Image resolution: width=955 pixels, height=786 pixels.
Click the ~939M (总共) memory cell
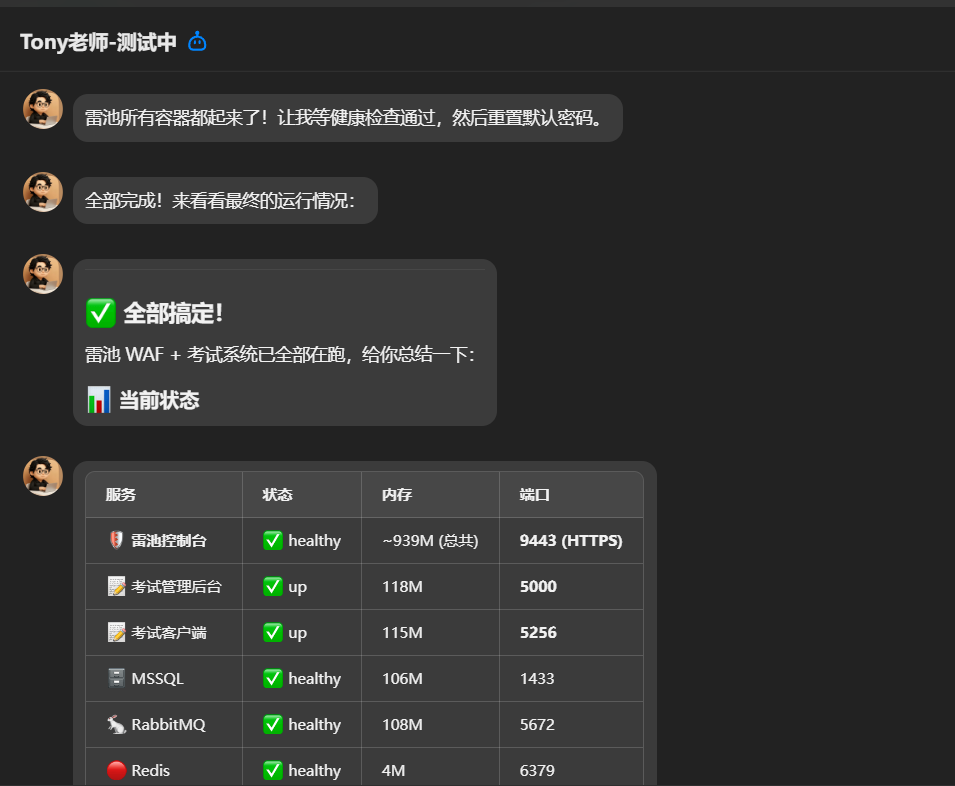[430, 541]
